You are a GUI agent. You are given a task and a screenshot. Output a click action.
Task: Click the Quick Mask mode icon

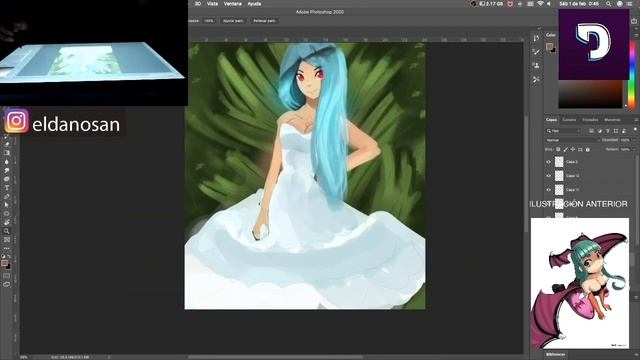[x=7, y=276]
